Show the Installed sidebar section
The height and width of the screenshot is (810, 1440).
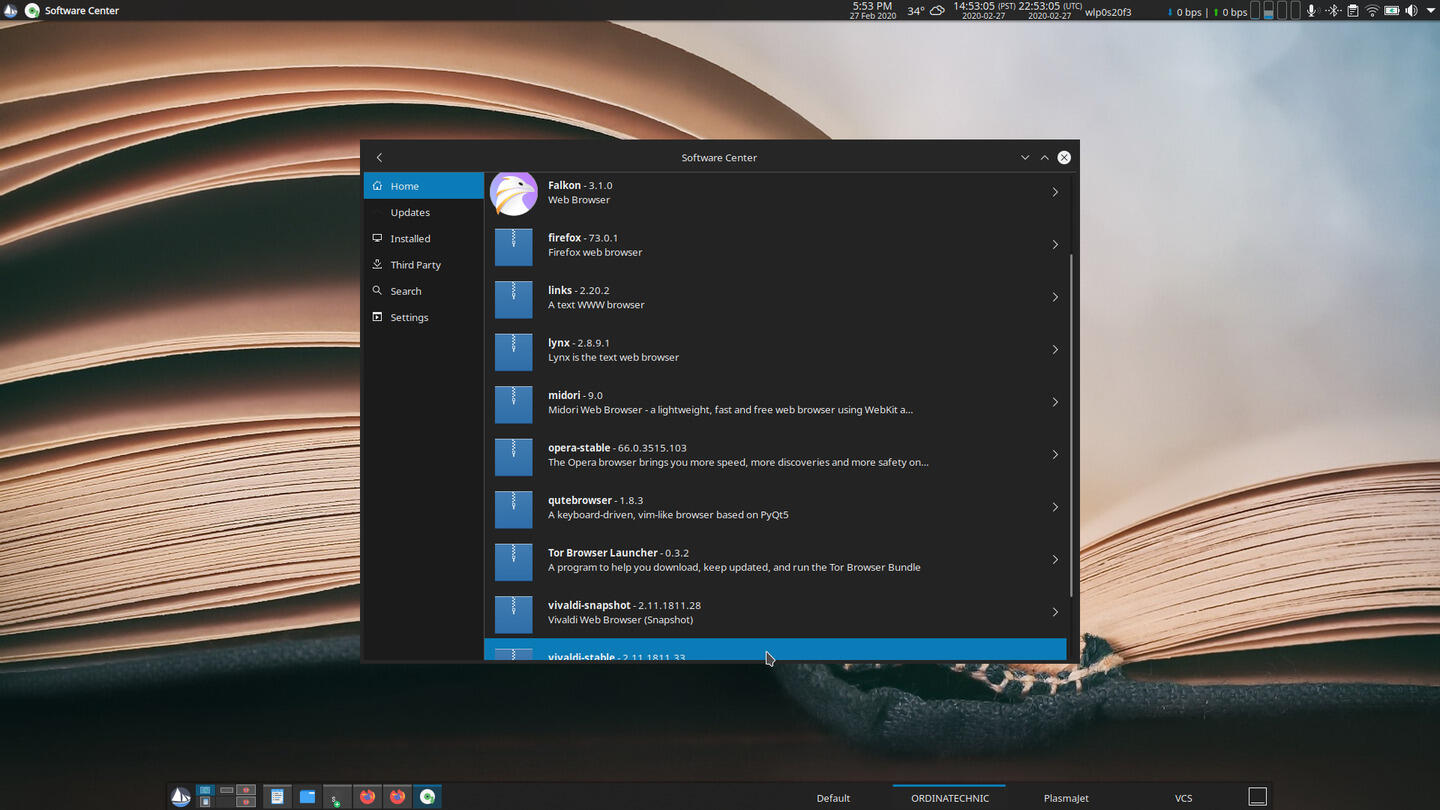pyautogui.click(x=424, y=238)
